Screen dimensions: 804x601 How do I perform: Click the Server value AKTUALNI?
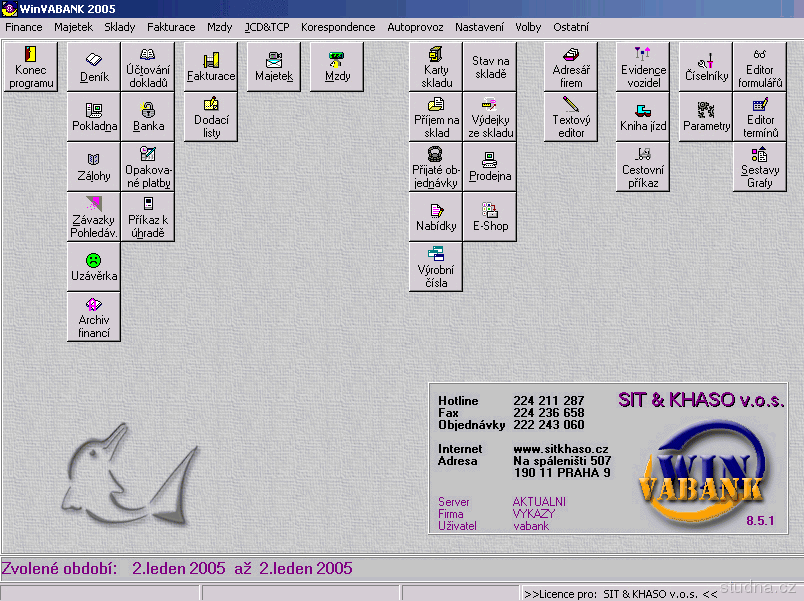tap(539, 502)
